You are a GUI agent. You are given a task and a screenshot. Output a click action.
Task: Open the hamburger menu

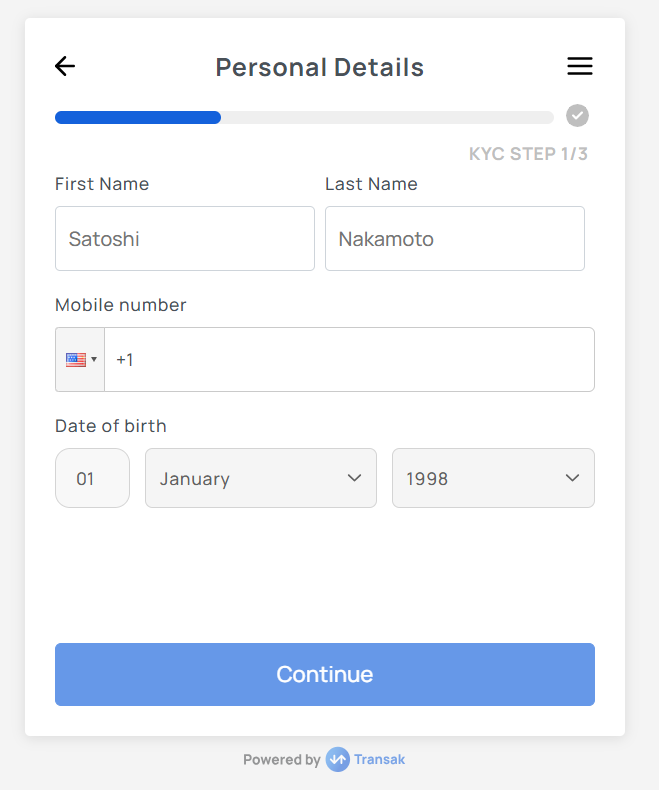[580, 67]
